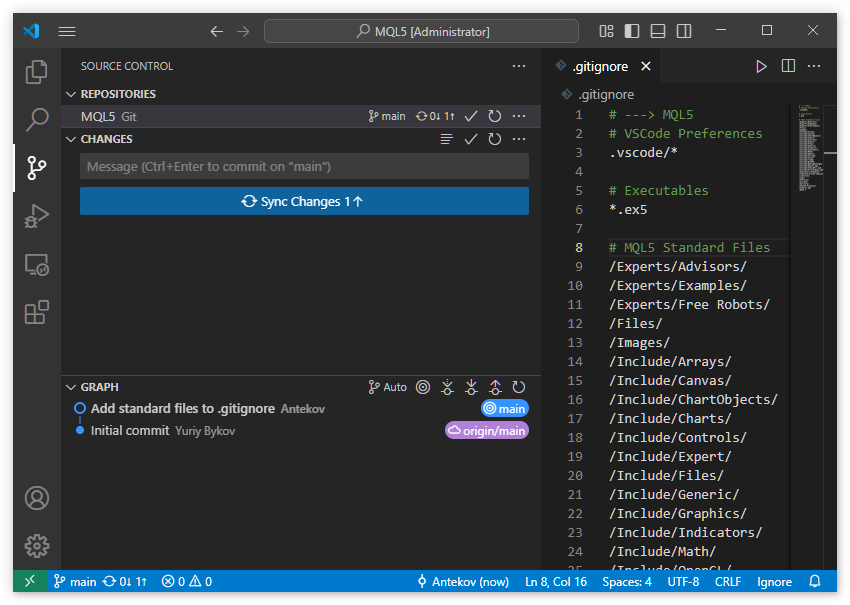The height and width of the screenshot is (605, 850).
Task: Open the Search view in activity bar
Action: [37, 120]
